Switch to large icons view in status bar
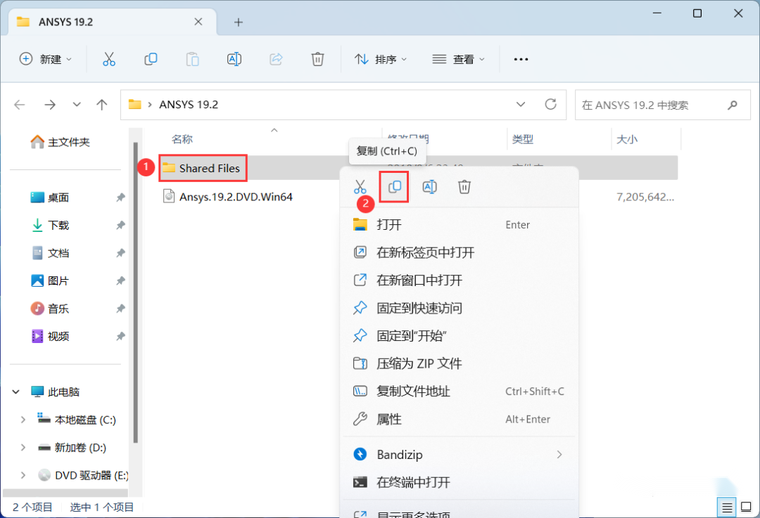The image size is (760, 518). [746, 507]
